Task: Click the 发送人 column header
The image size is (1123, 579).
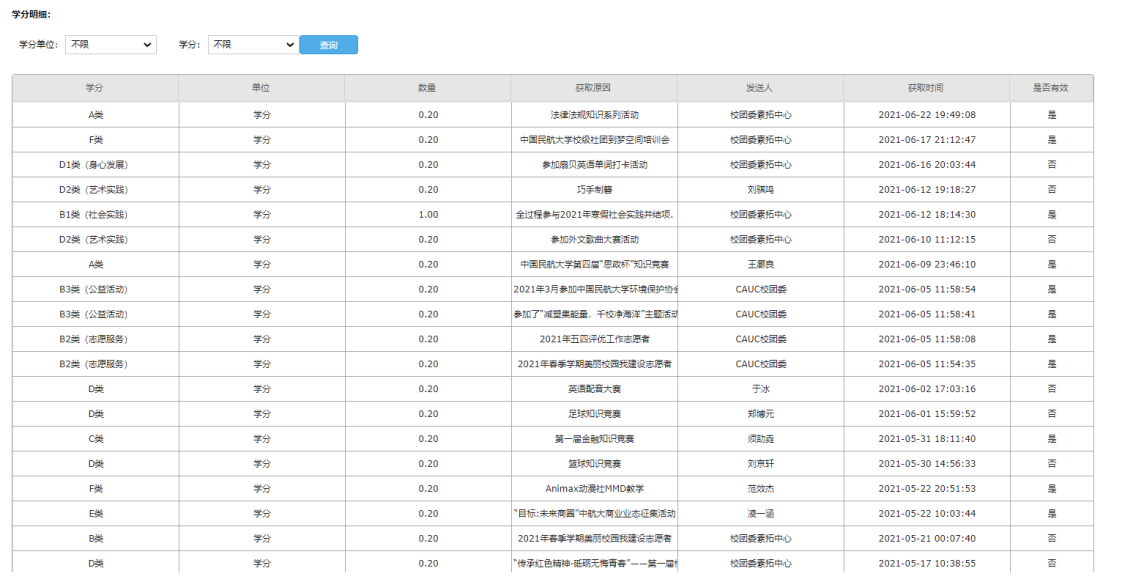Action: pyautogui.click(x=760, y=88)
